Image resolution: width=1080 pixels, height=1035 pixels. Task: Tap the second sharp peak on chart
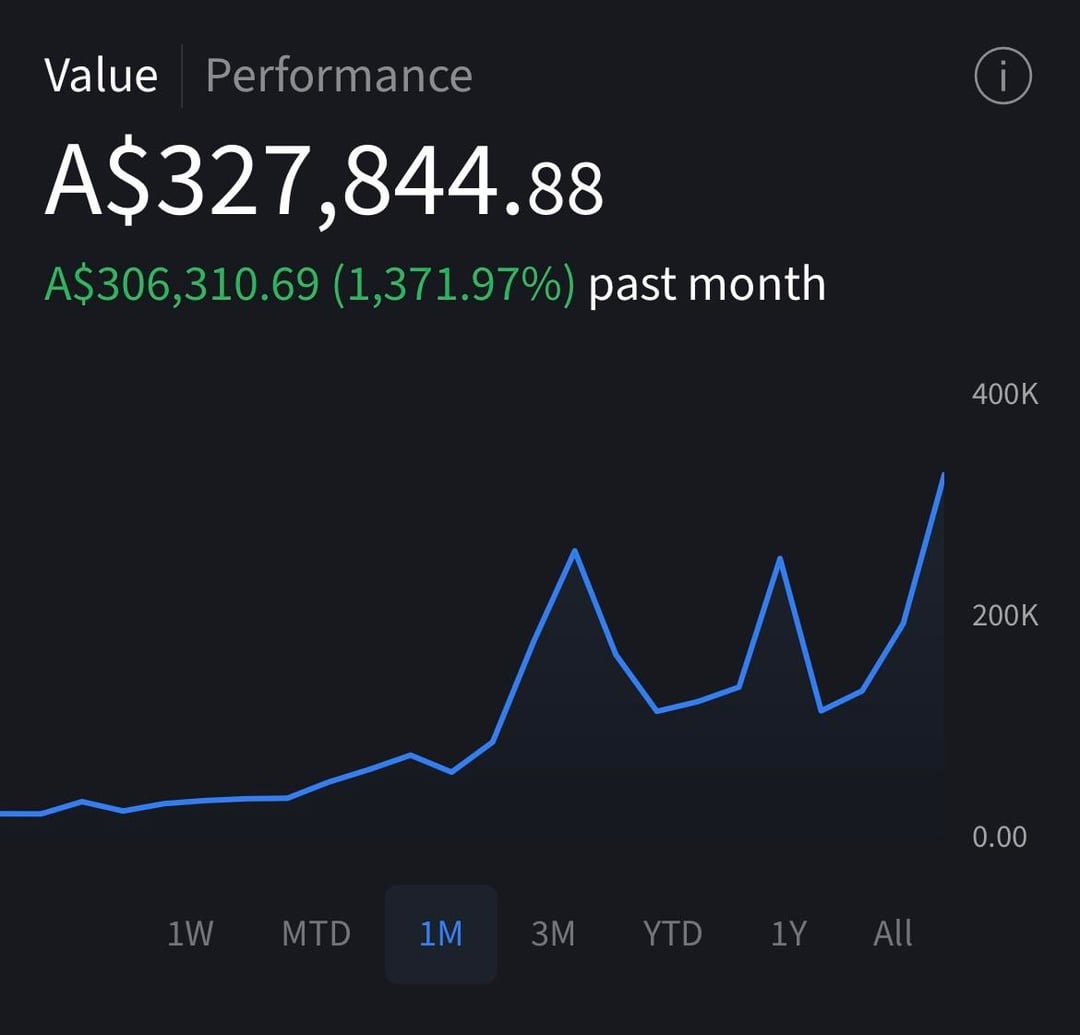click(x=780, y=558)
